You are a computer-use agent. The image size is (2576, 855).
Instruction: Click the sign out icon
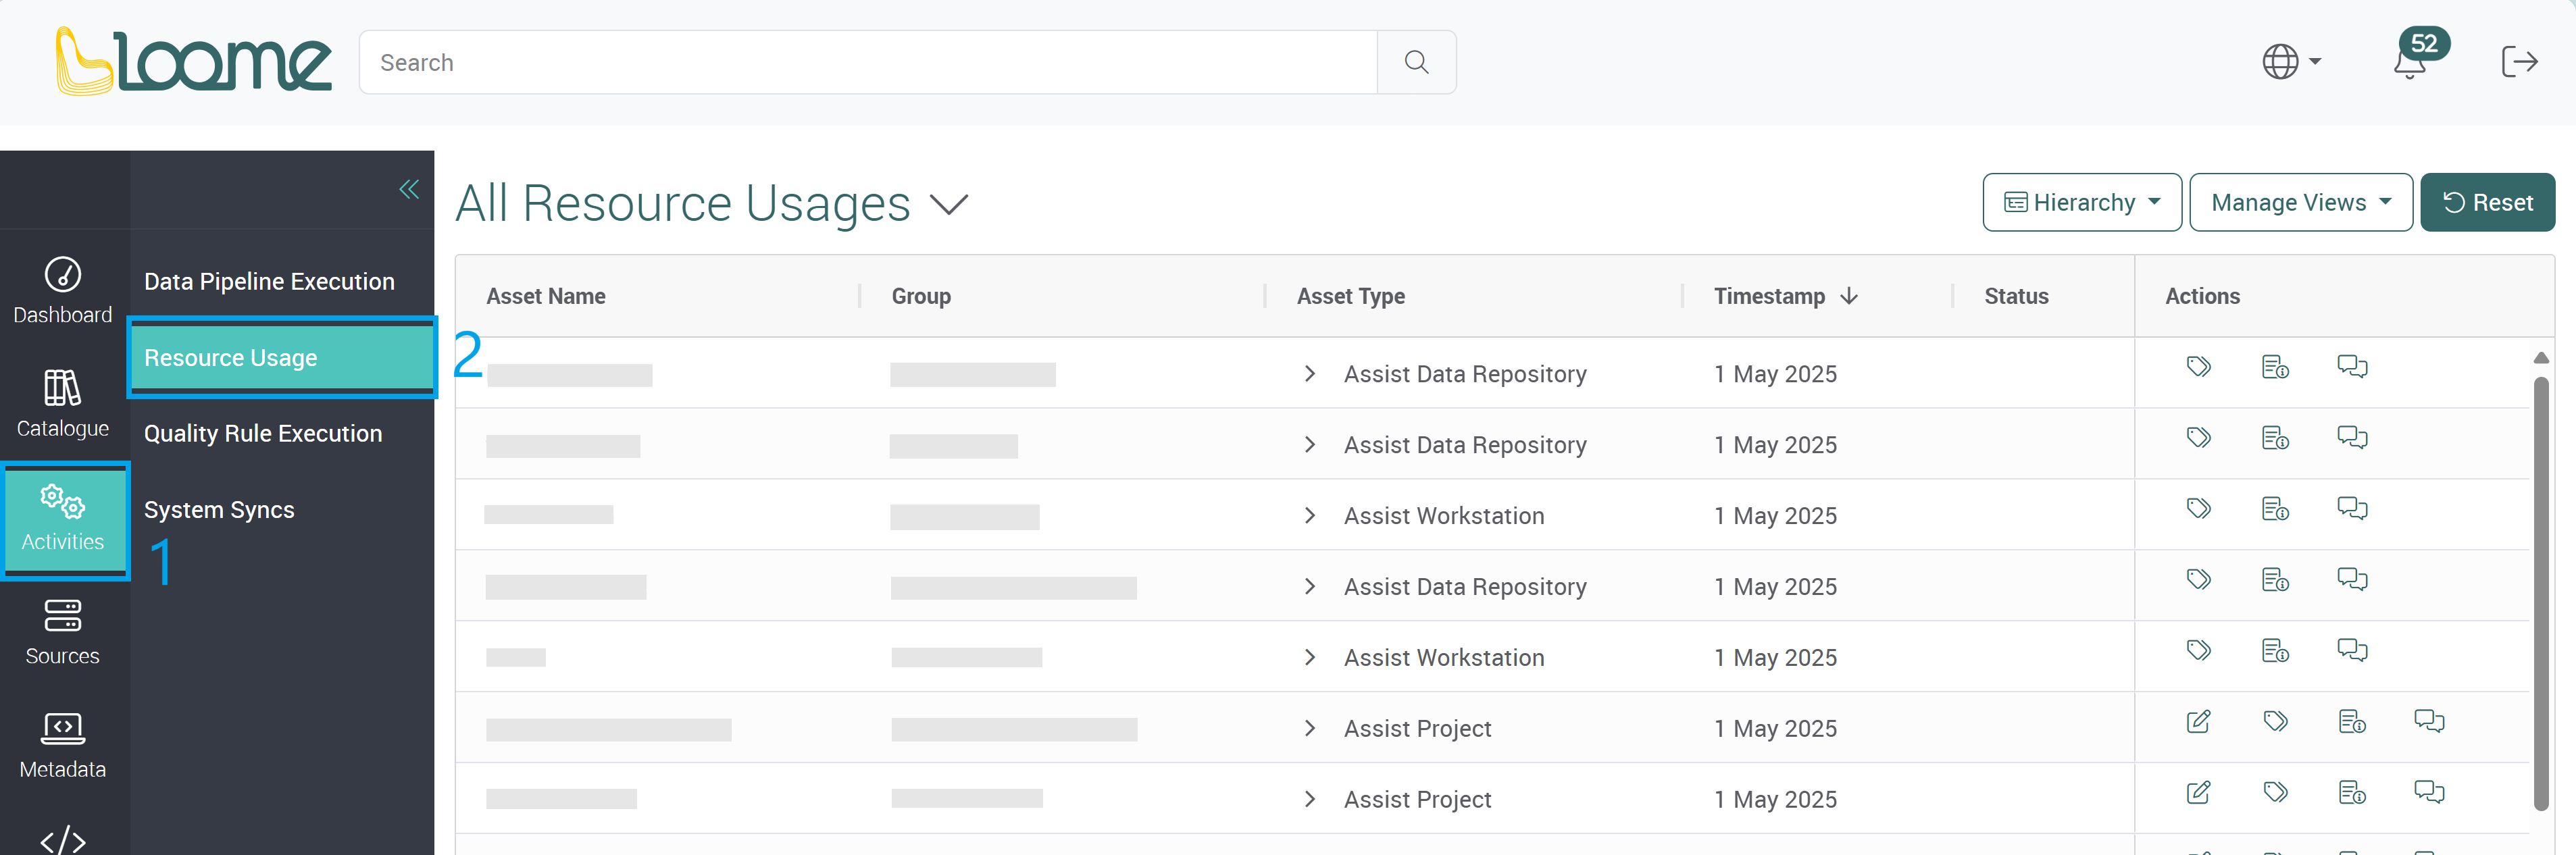(x=2519, y=62)
